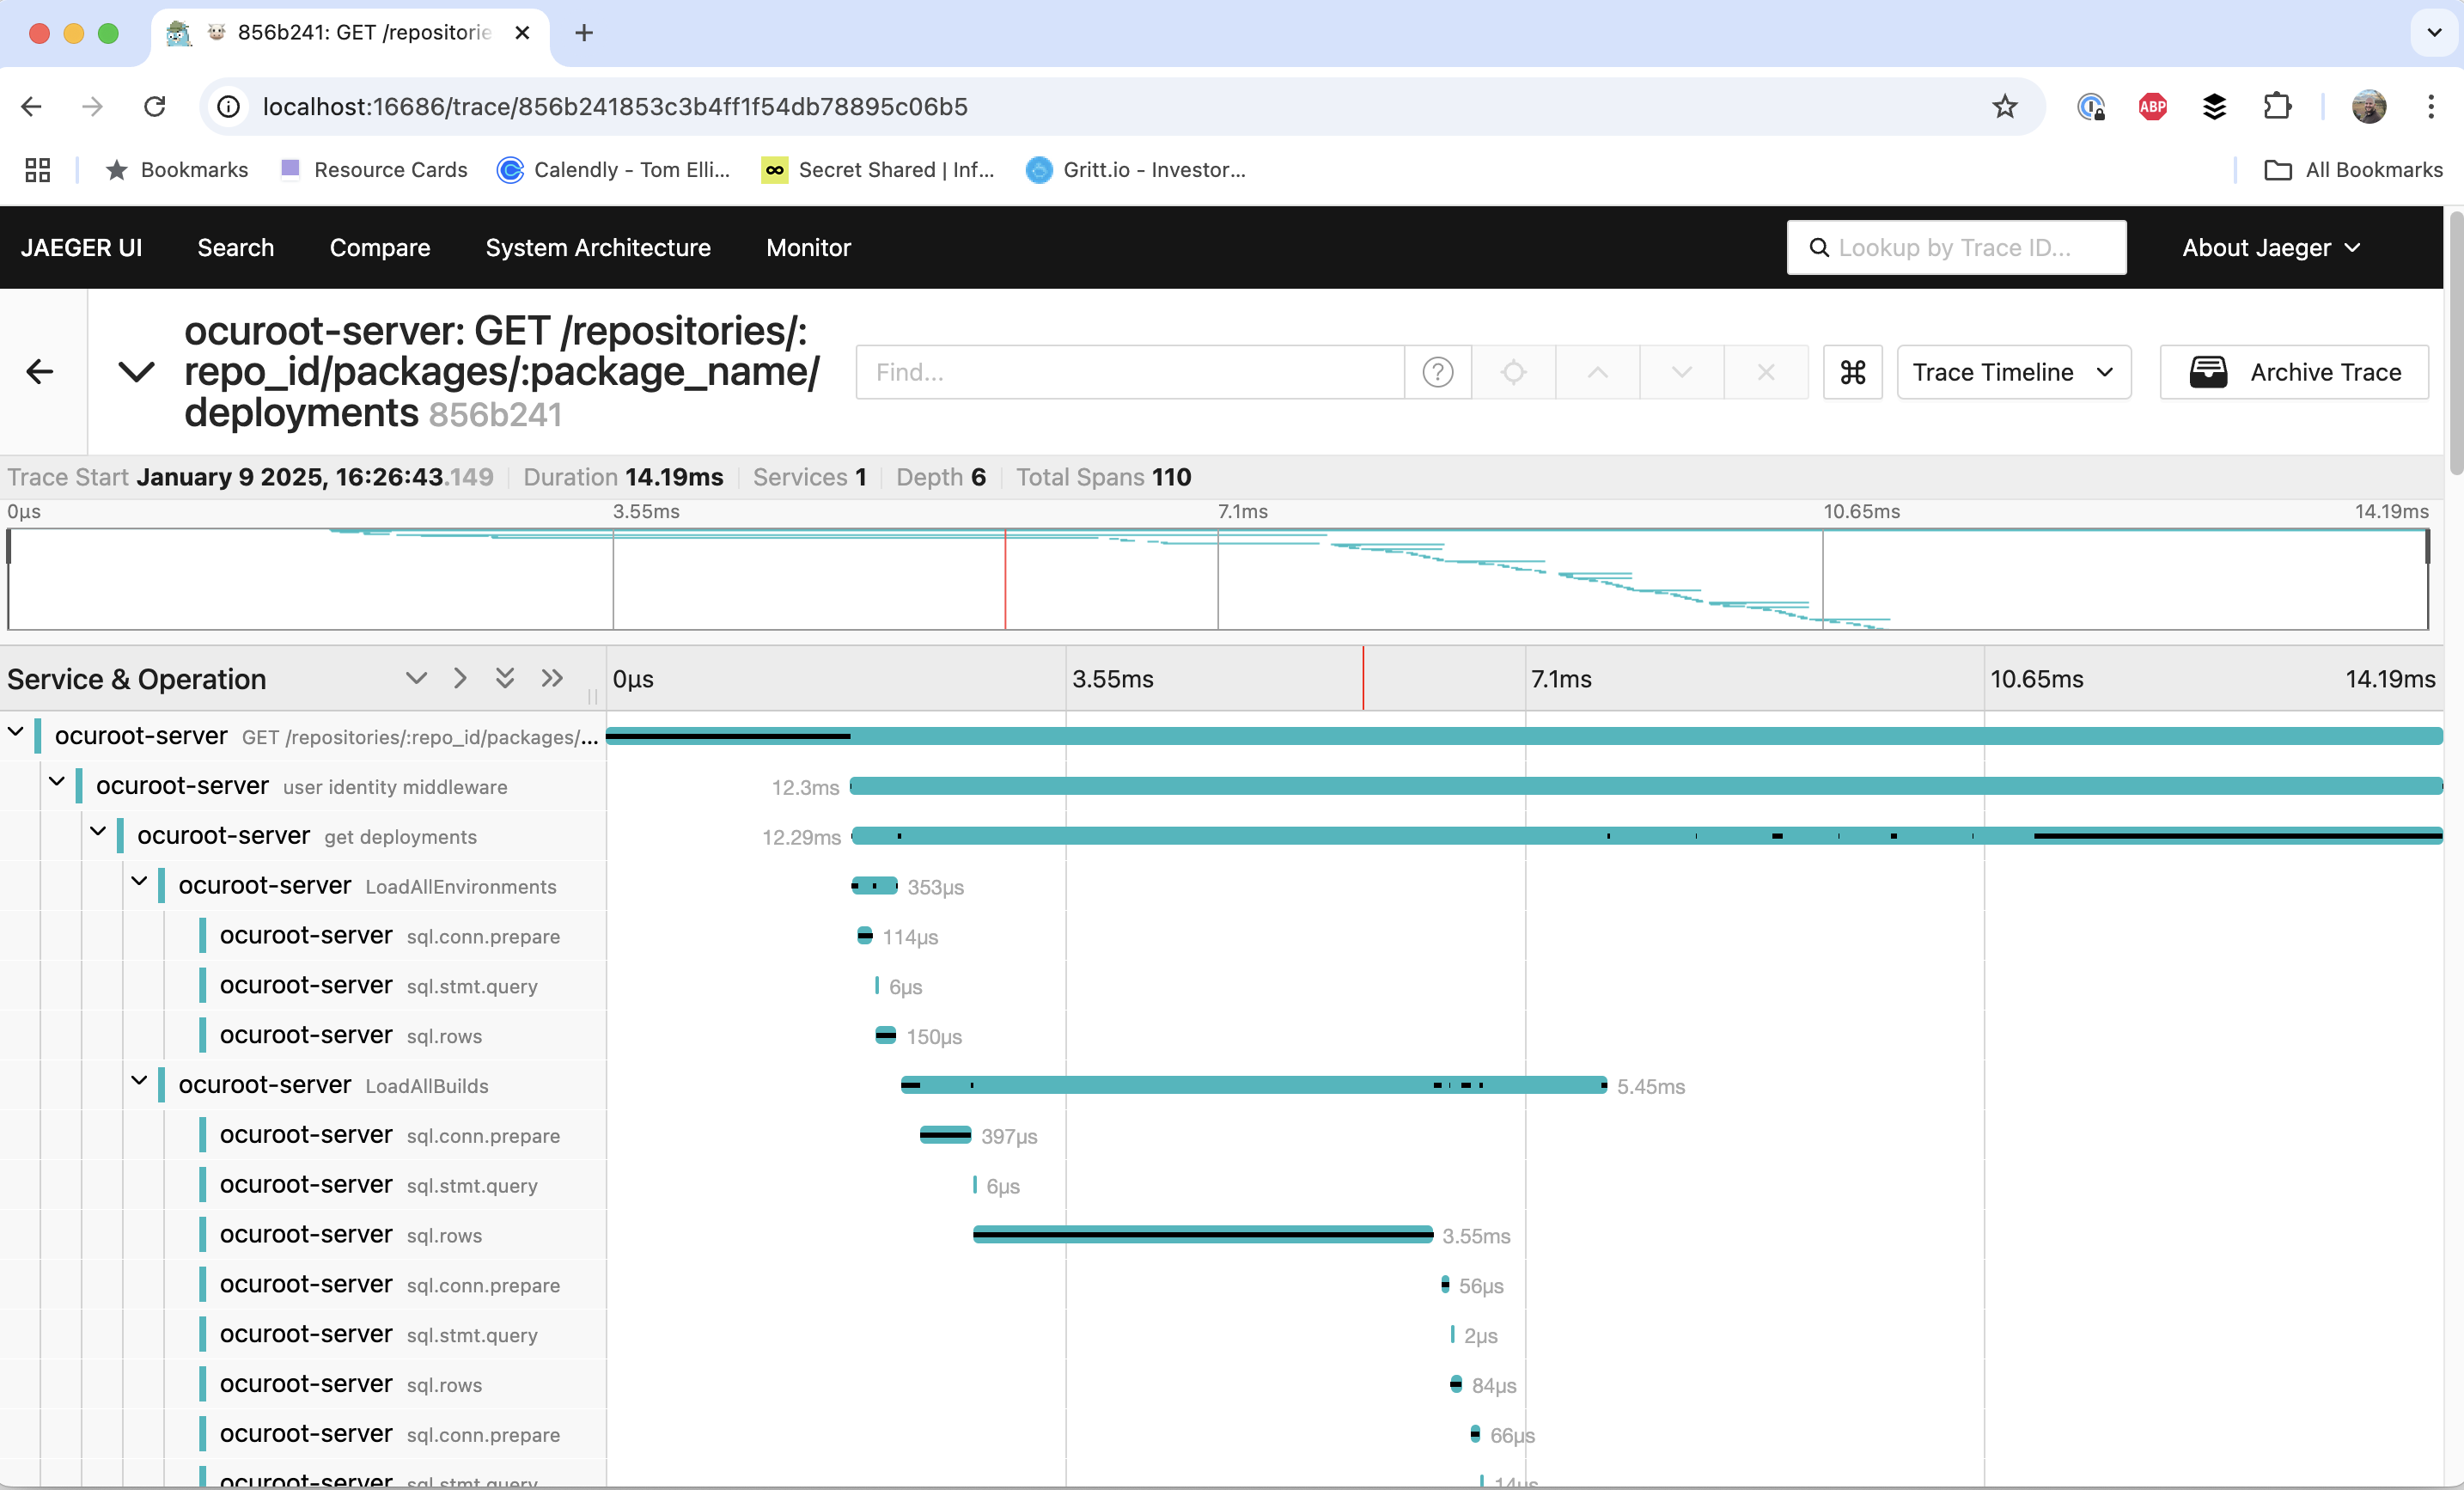Expand one level using the right chevron icon
This screenshot has height=1490, width=2464.
(x=459, y=678)
